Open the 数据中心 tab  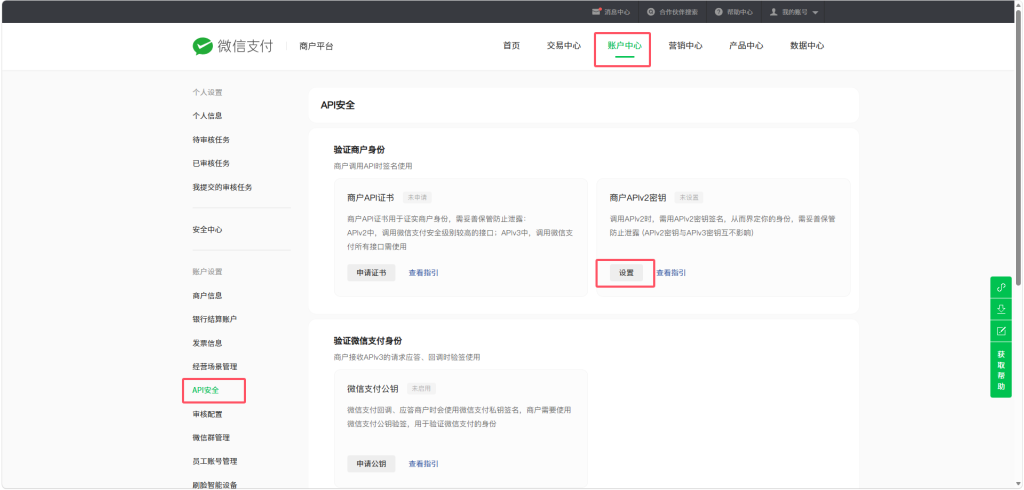tap(807, 46)
